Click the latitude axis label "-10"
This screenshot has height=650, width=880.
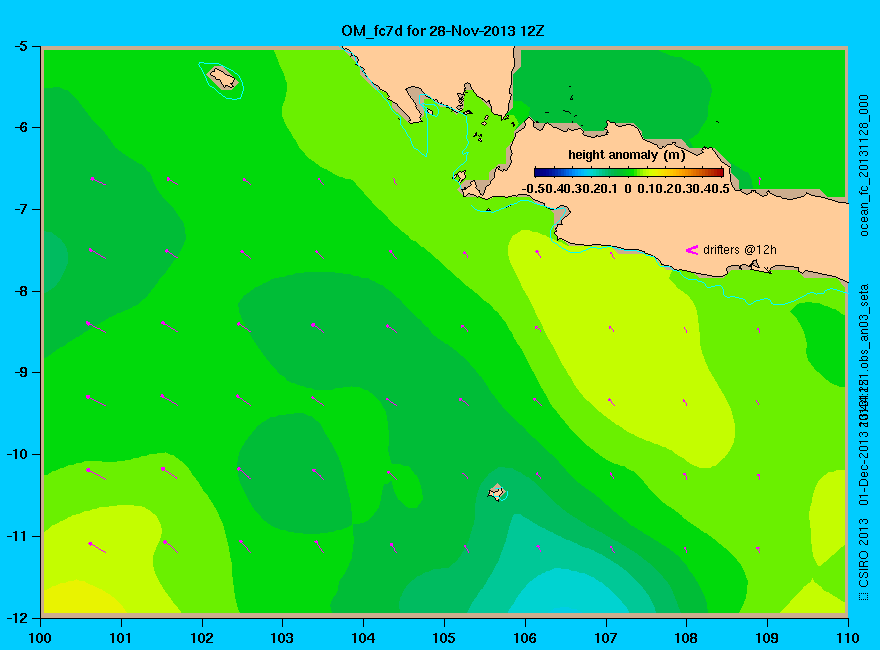click(16, 454)
